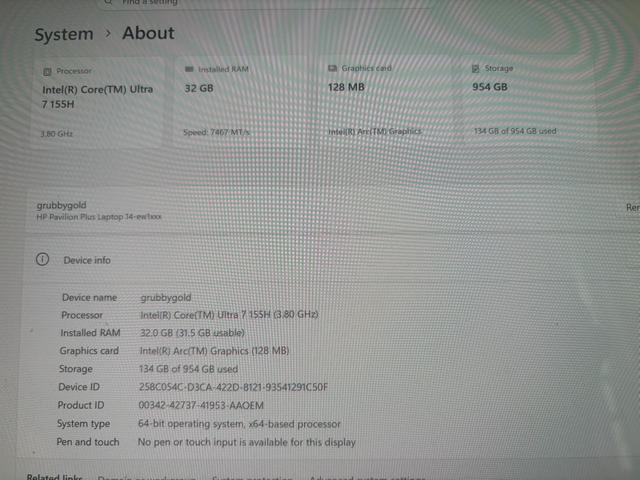
Task: Select the Device ID value 258C054C-D3CA-422D
Action: tap(233, 387)
